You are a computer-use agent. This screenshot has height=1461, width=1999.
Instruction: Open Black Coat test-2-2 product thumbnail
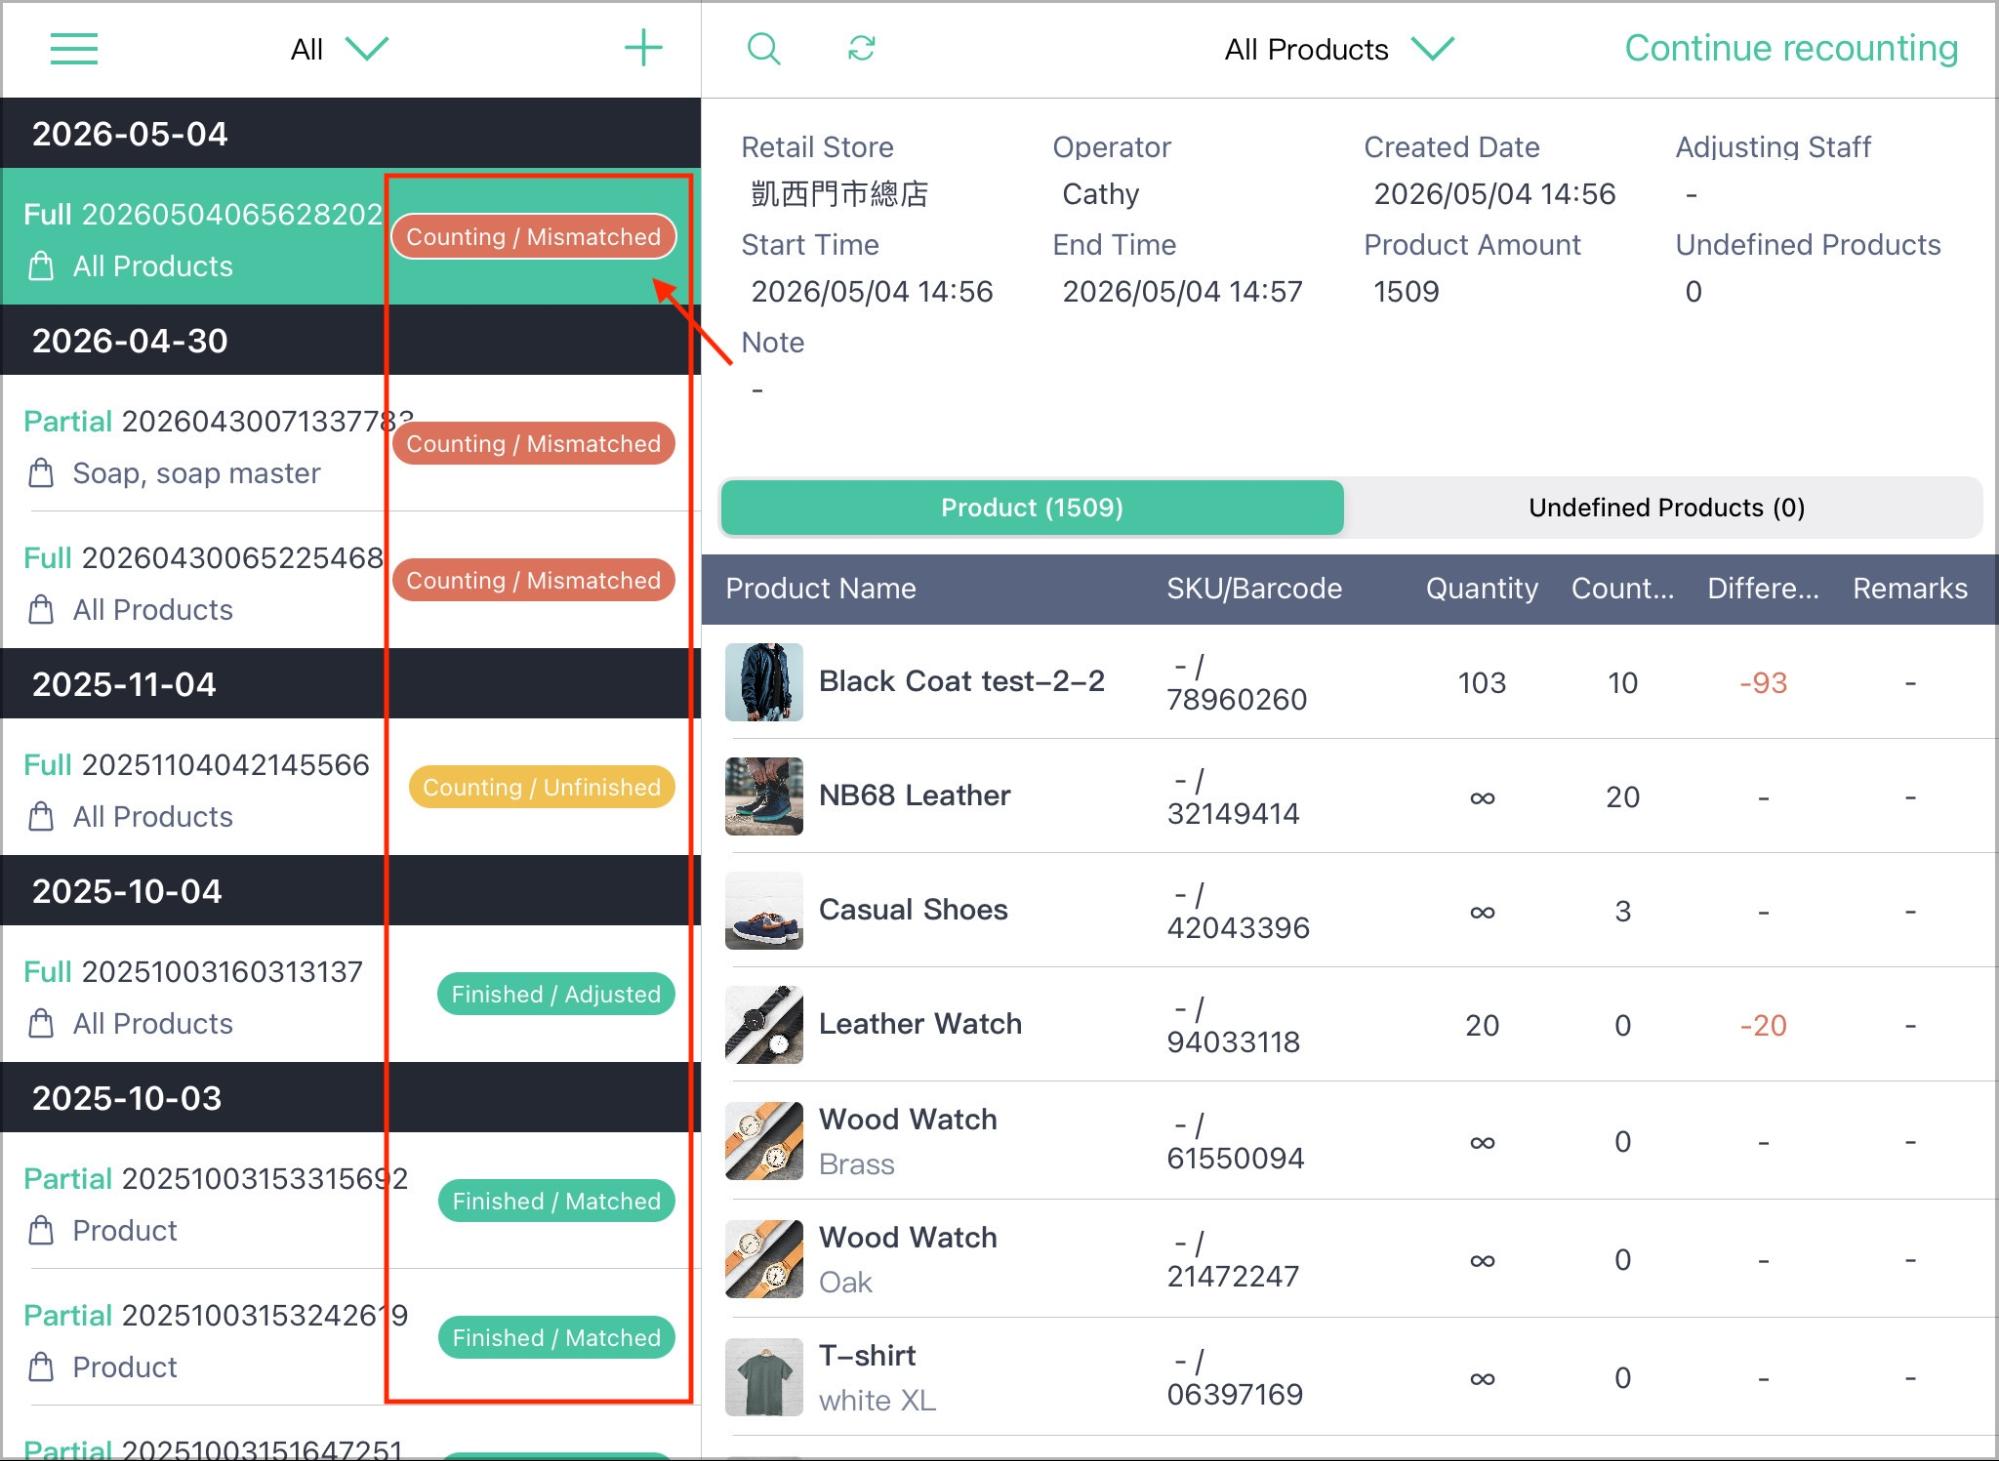pos(764,682)
